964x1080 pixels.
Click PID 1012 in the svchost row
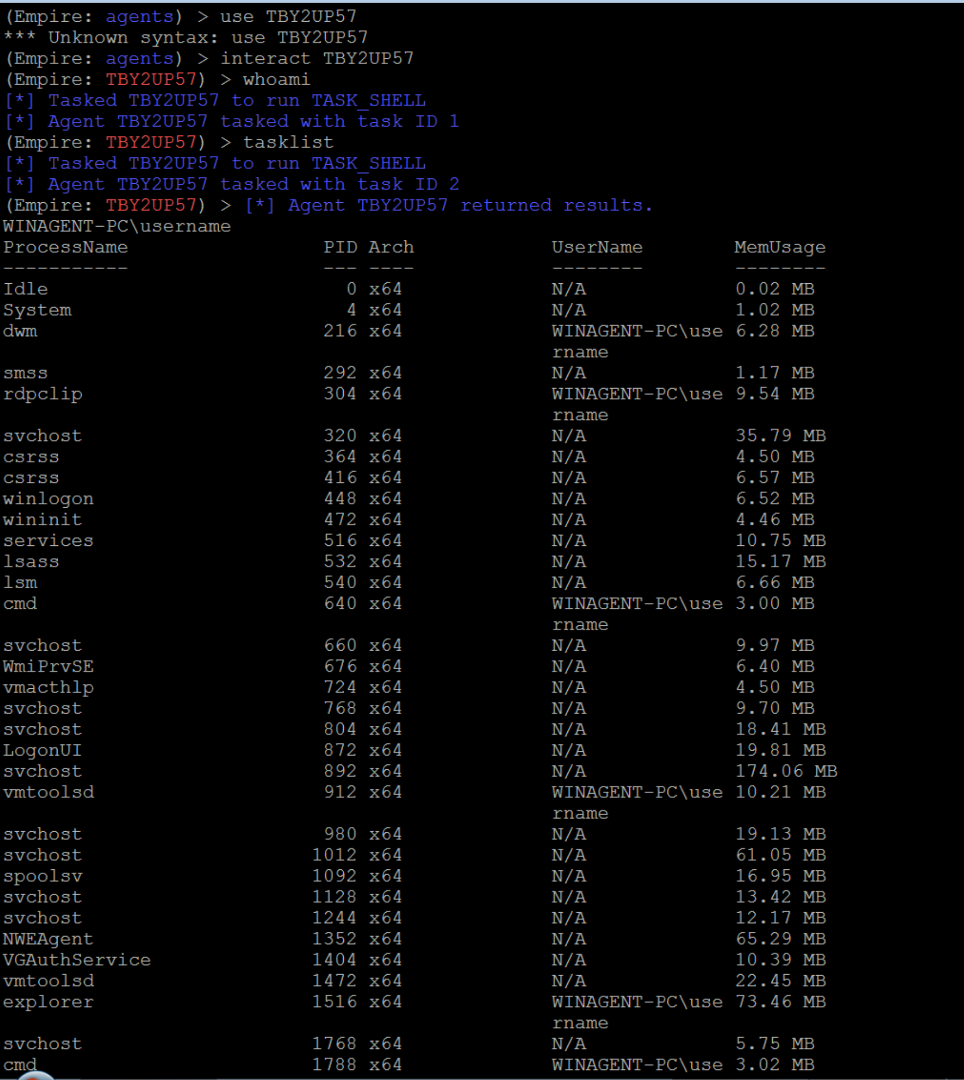(x=335, y=855)
